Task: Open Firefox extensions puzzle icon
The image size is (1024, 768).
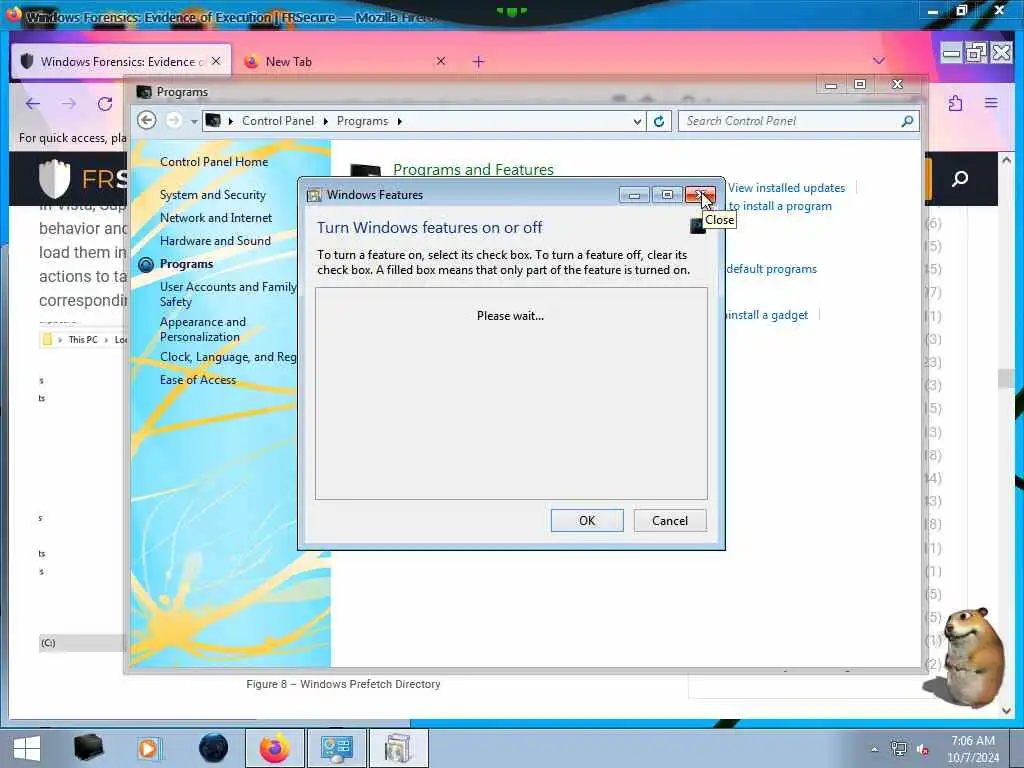Action: (x=955, y=103)
